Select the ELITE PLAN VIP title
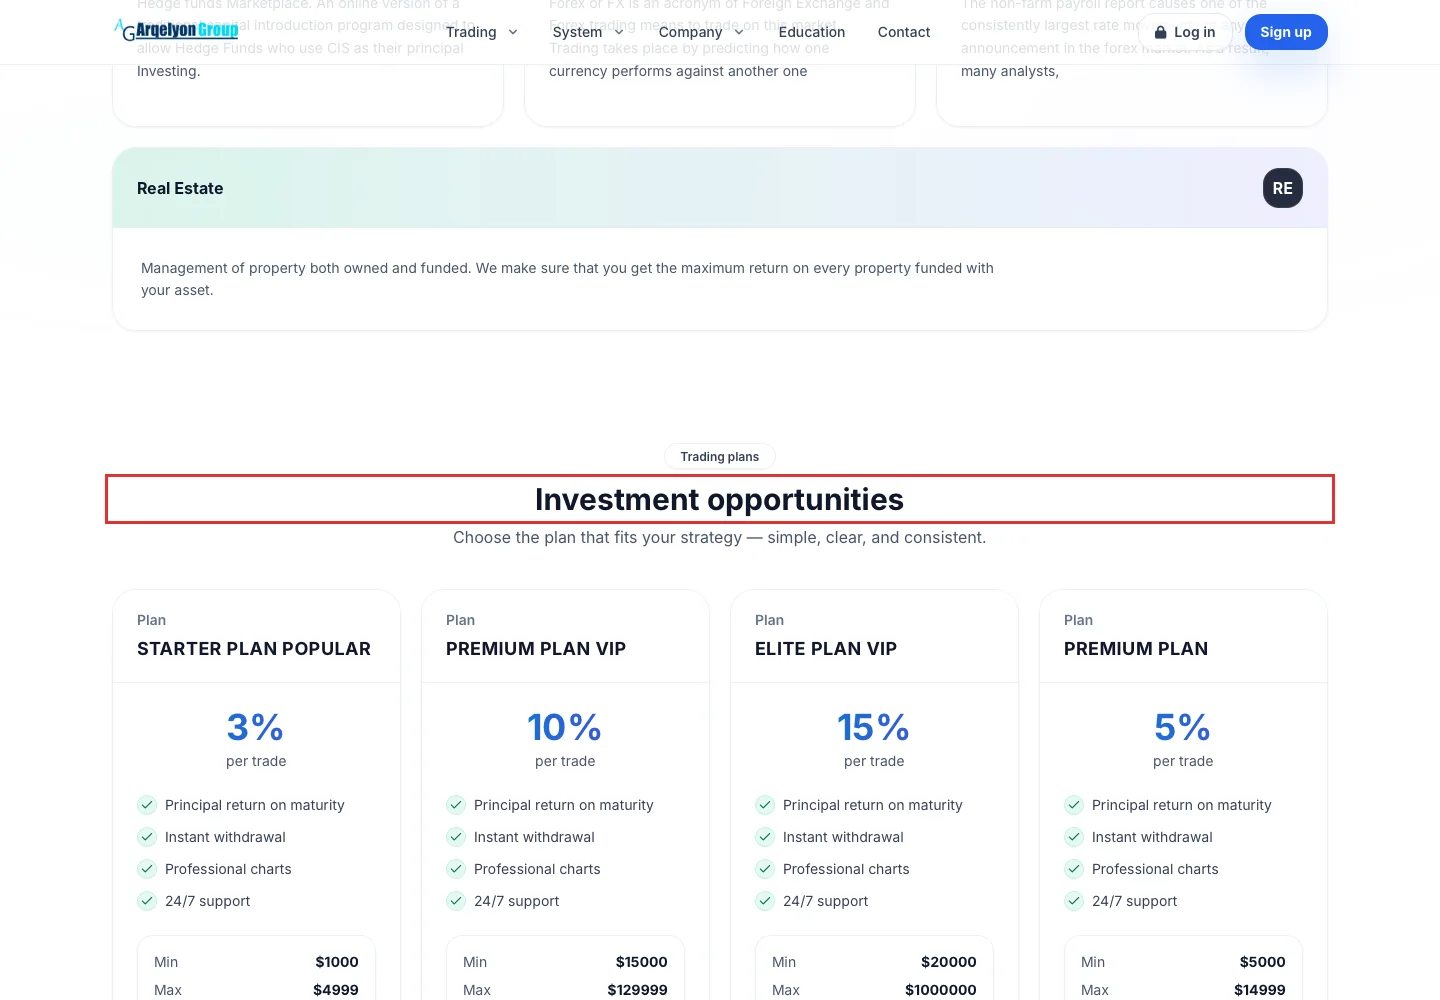Viewport: 1440px width, 1000px height. (826, 649)
